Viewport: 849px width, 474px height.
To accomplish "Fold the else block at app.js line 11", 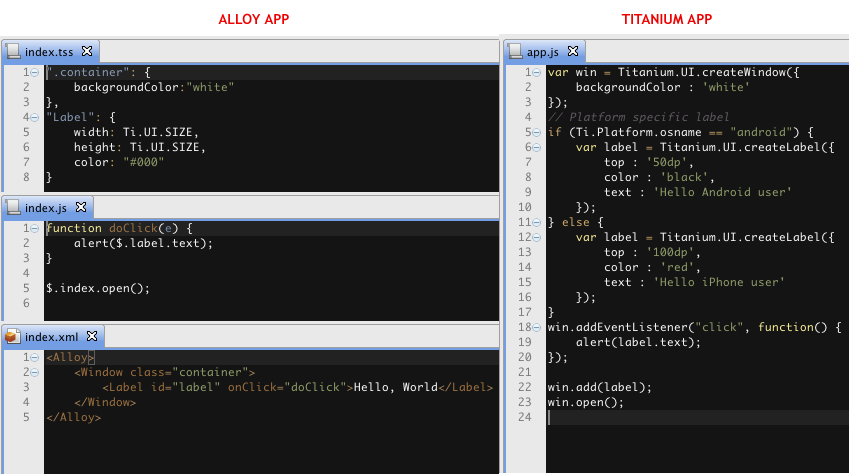I will tap(537, 223).
